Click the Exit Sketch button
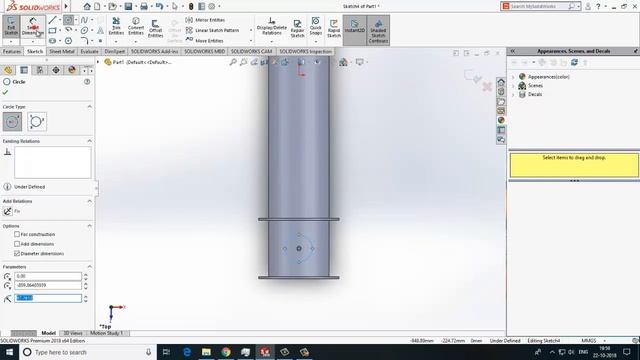Image resolution: width=640 pixels, height=360 pixels. 11,27
